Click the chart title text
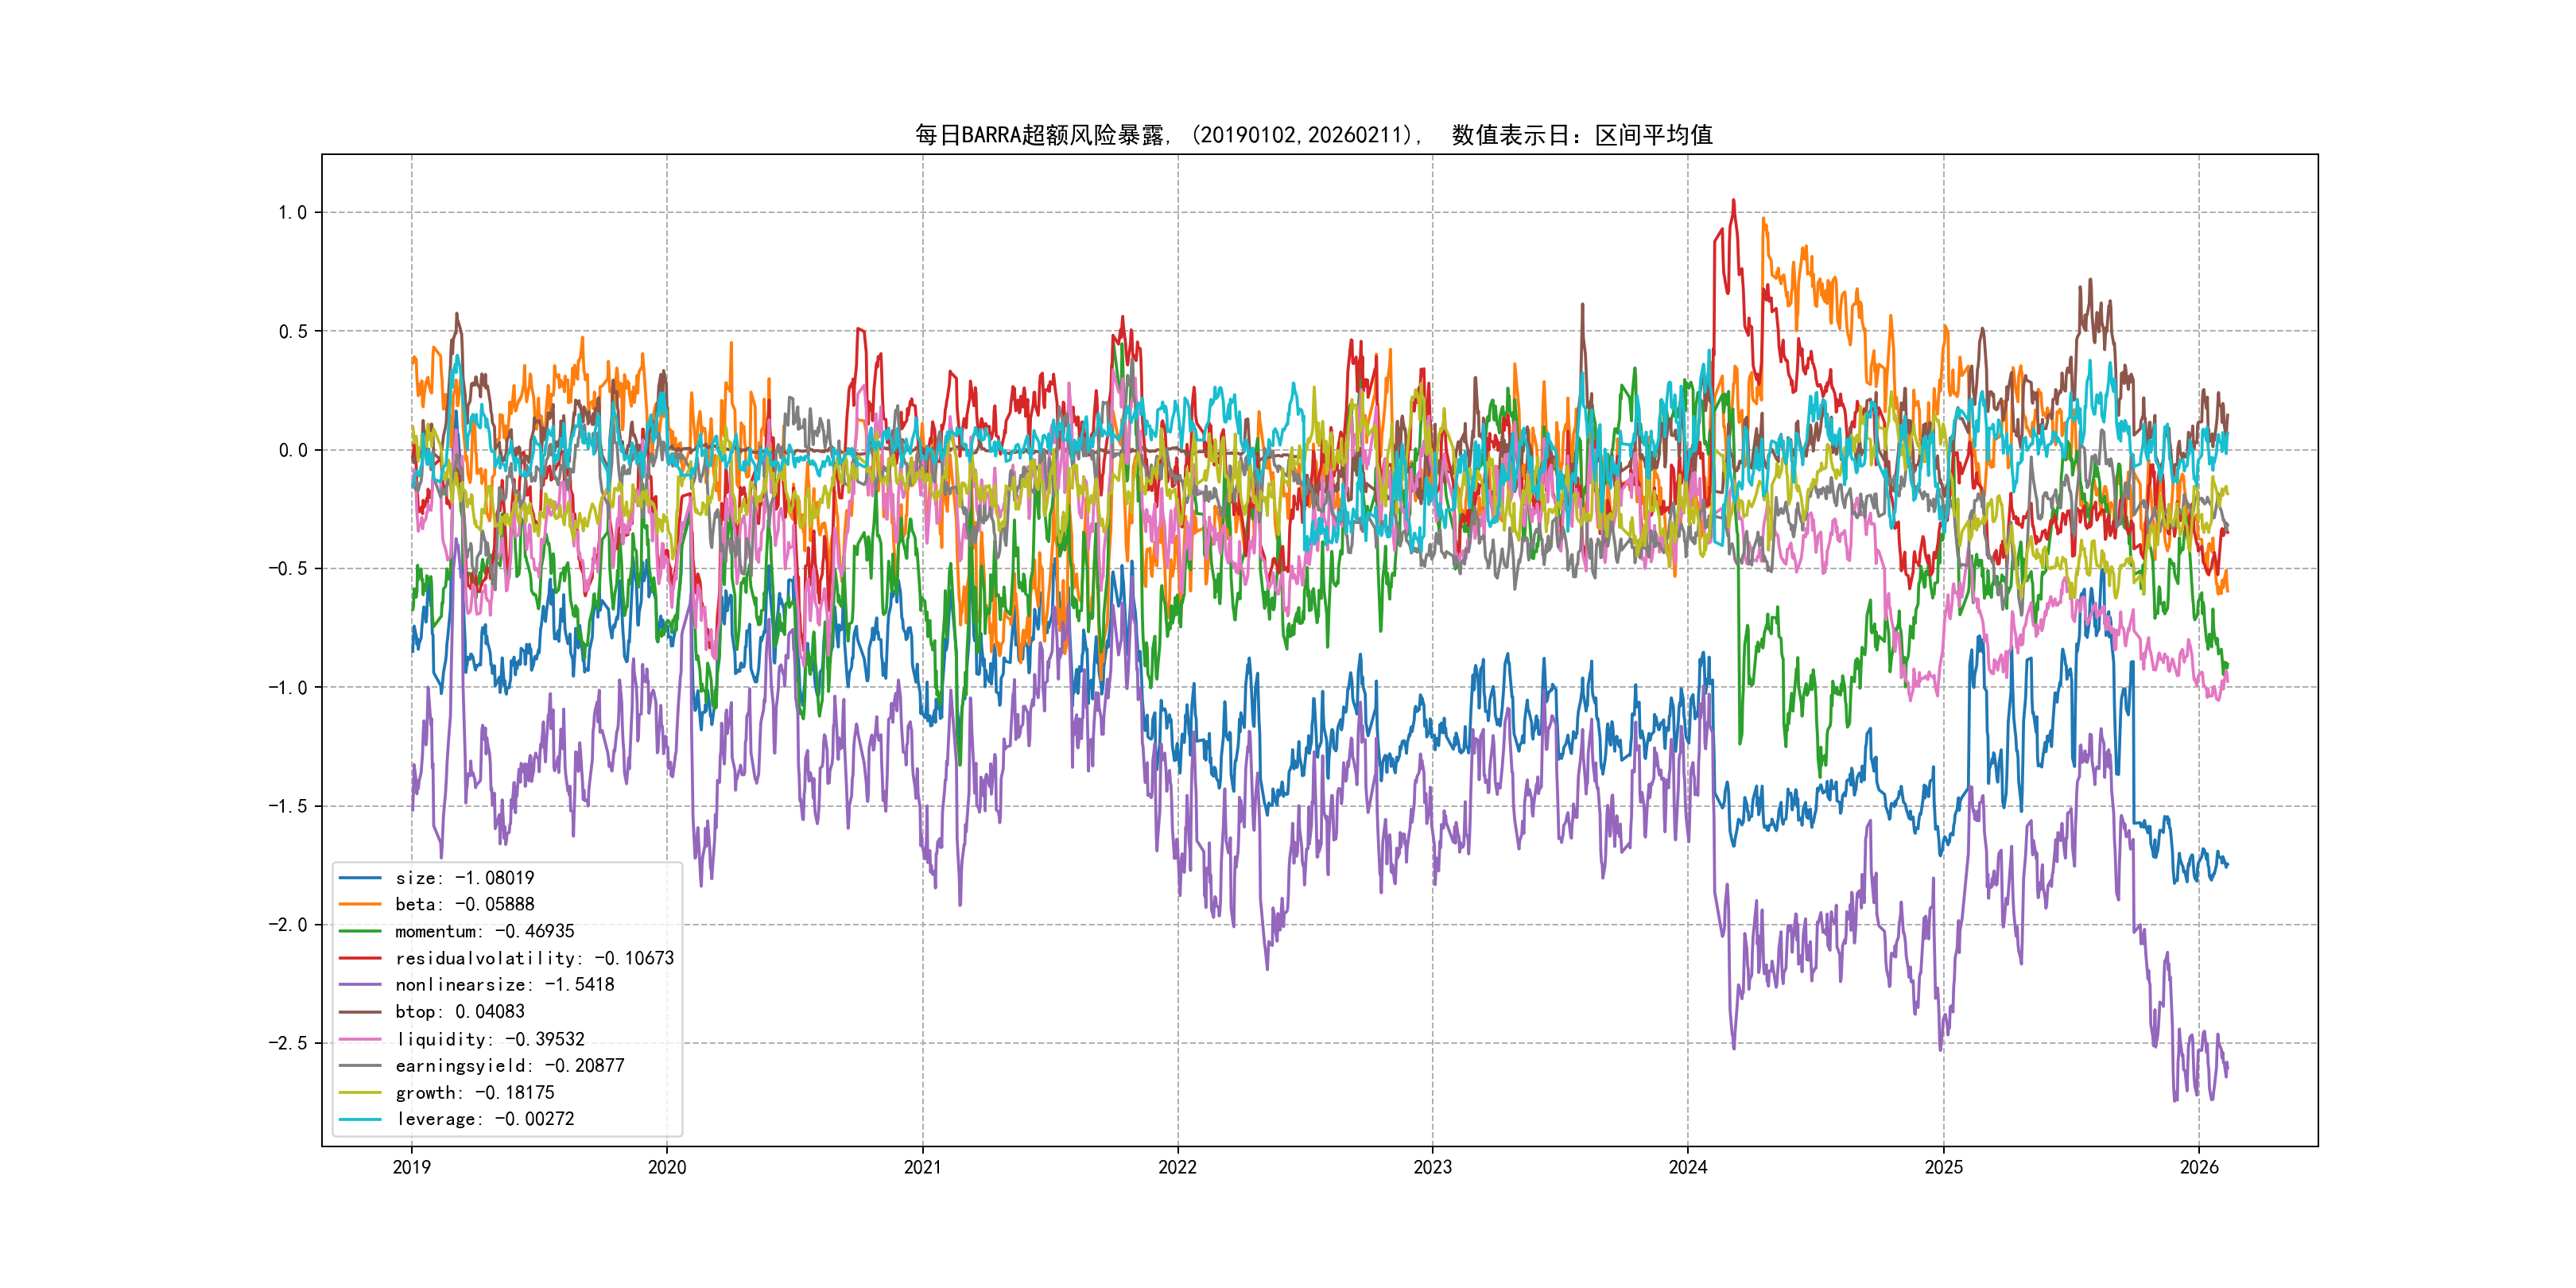 click(1314, 135)
